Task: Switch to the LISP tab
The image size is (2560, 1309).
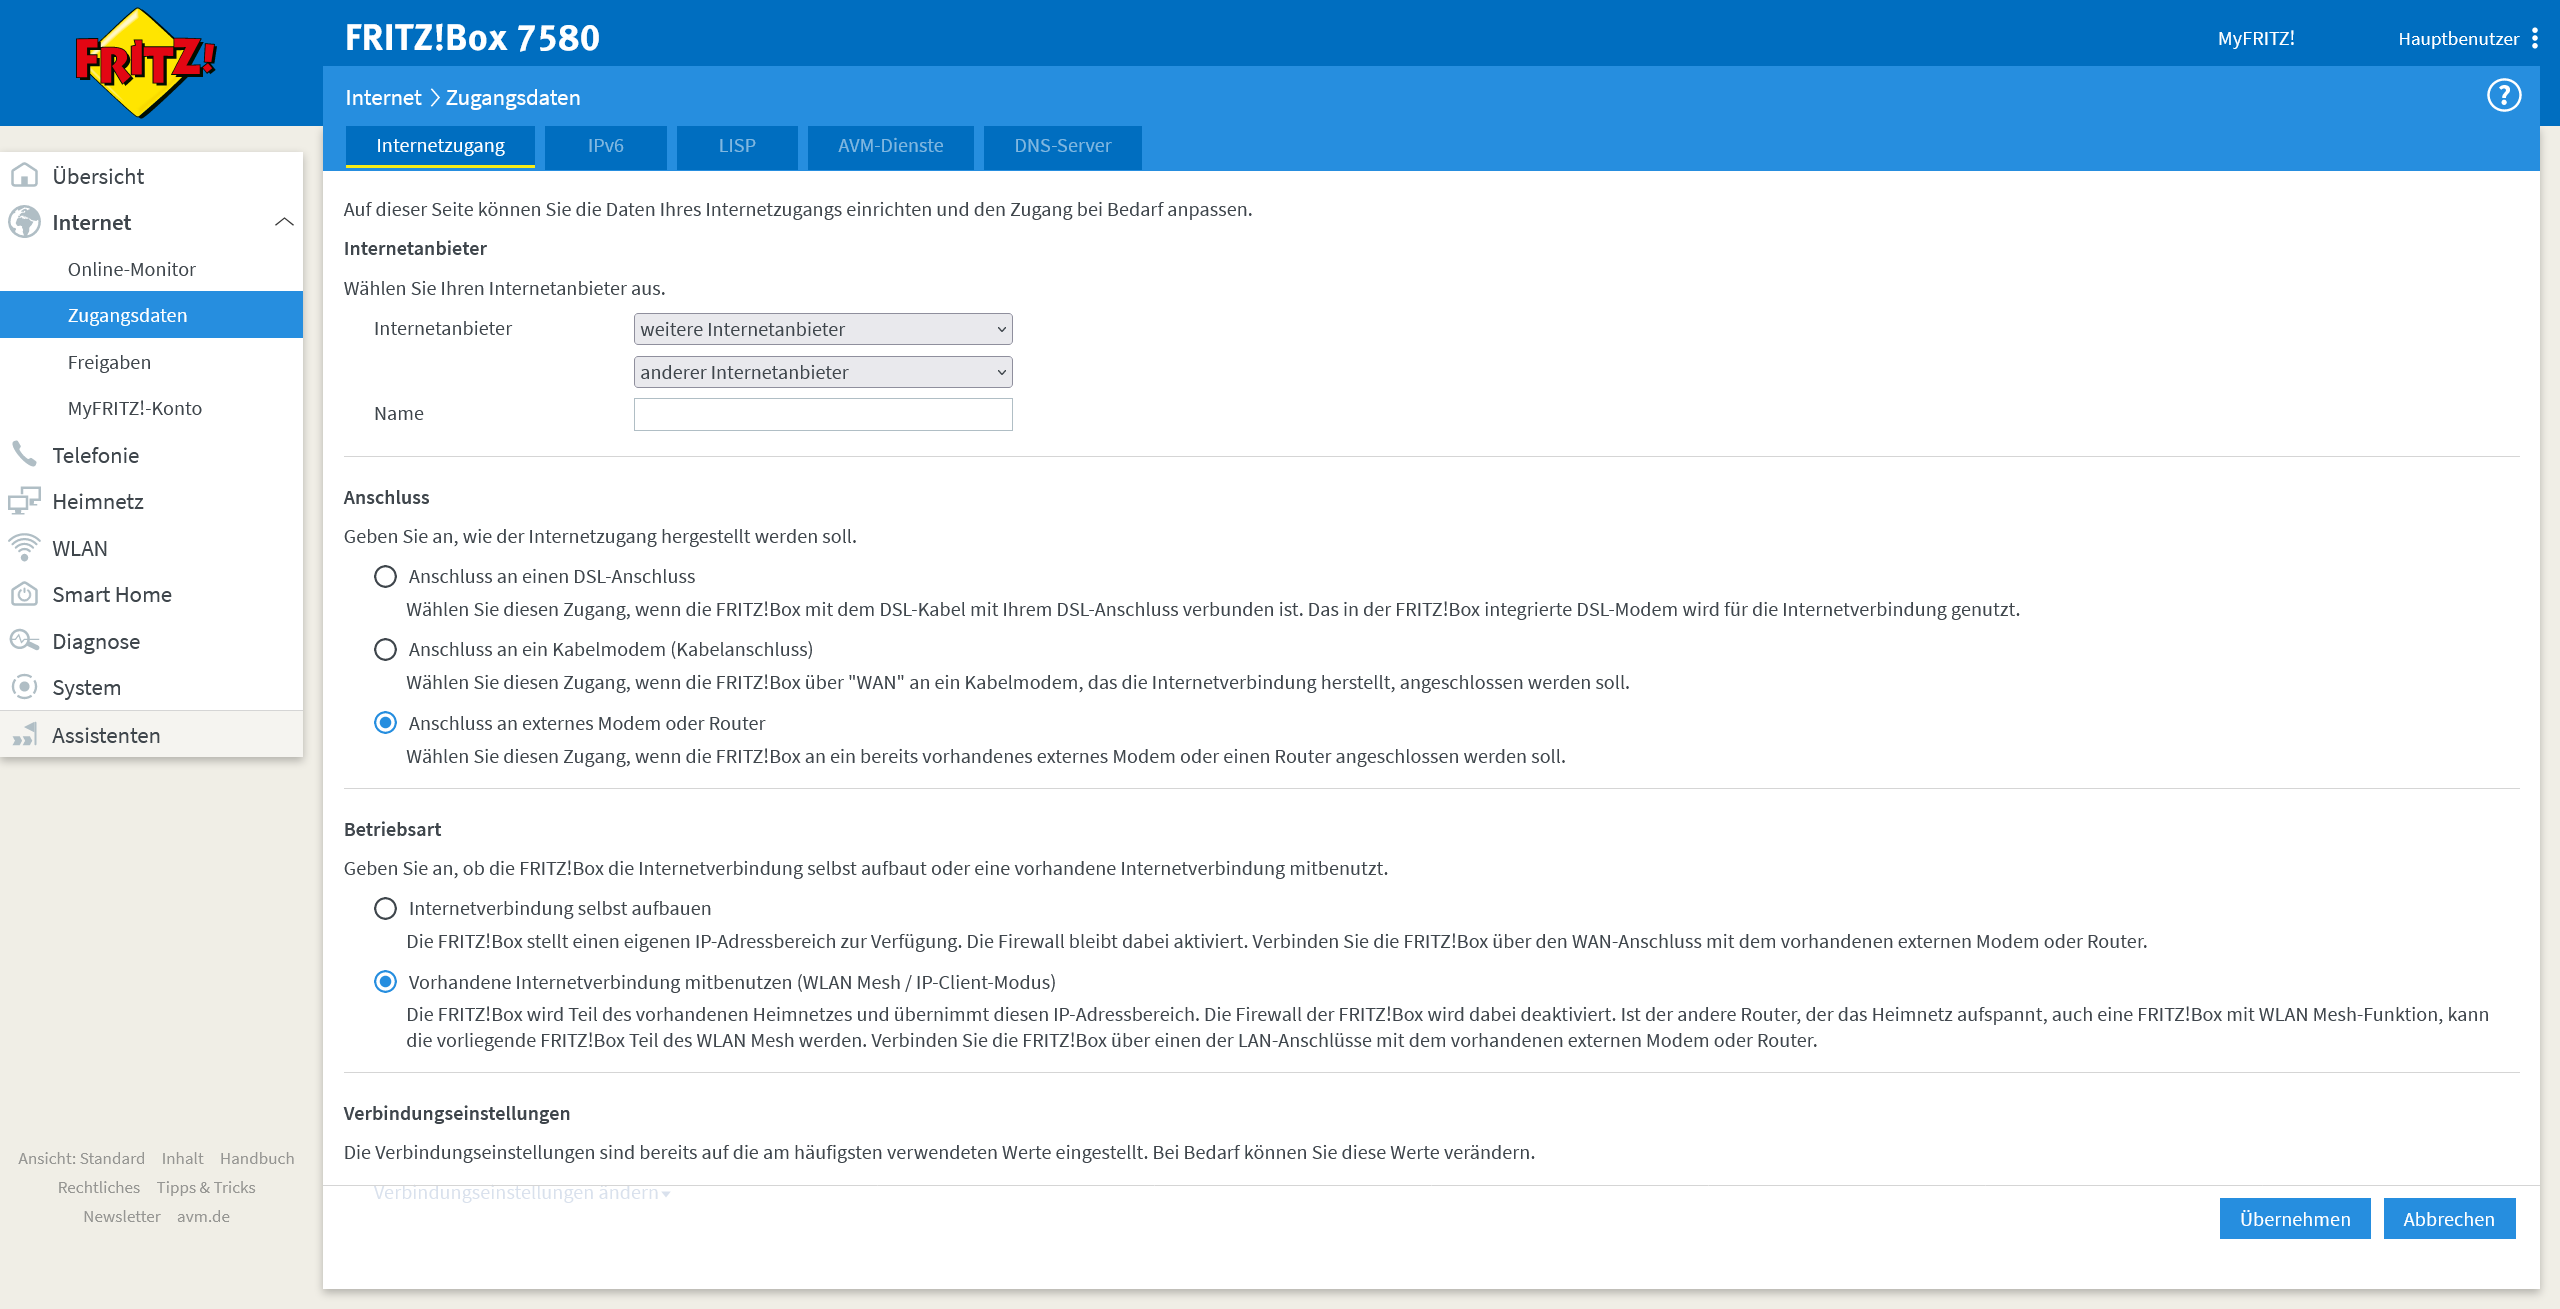Action: coord(737,146)
